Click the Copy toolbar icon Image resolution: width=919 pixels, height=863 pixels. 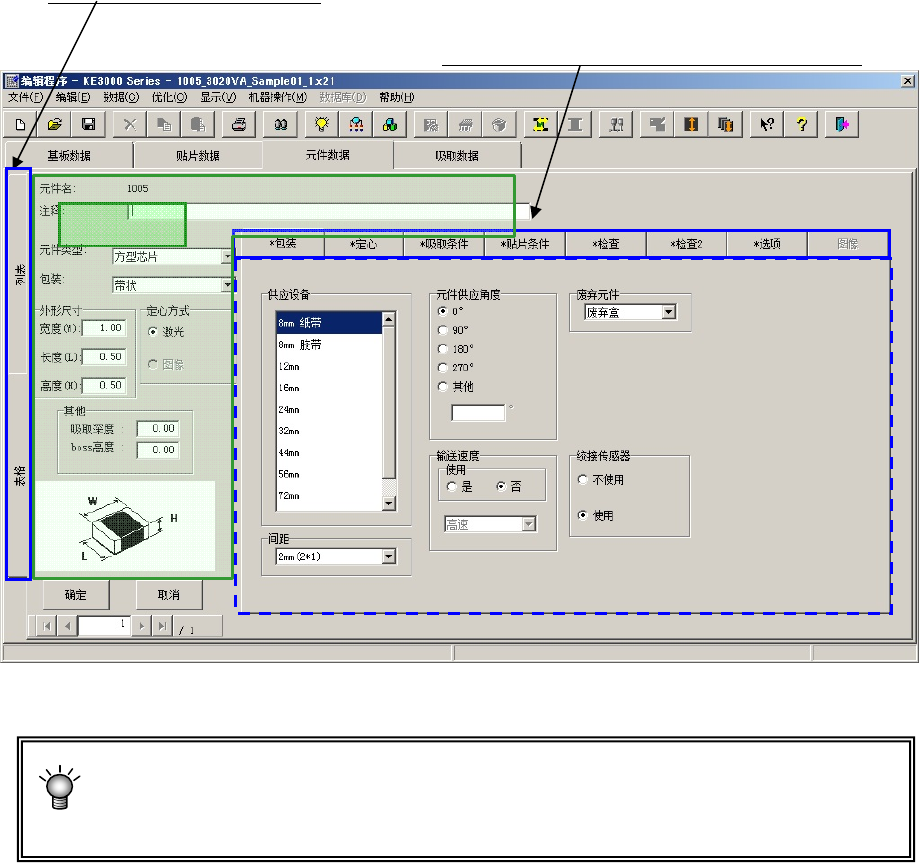164,124
